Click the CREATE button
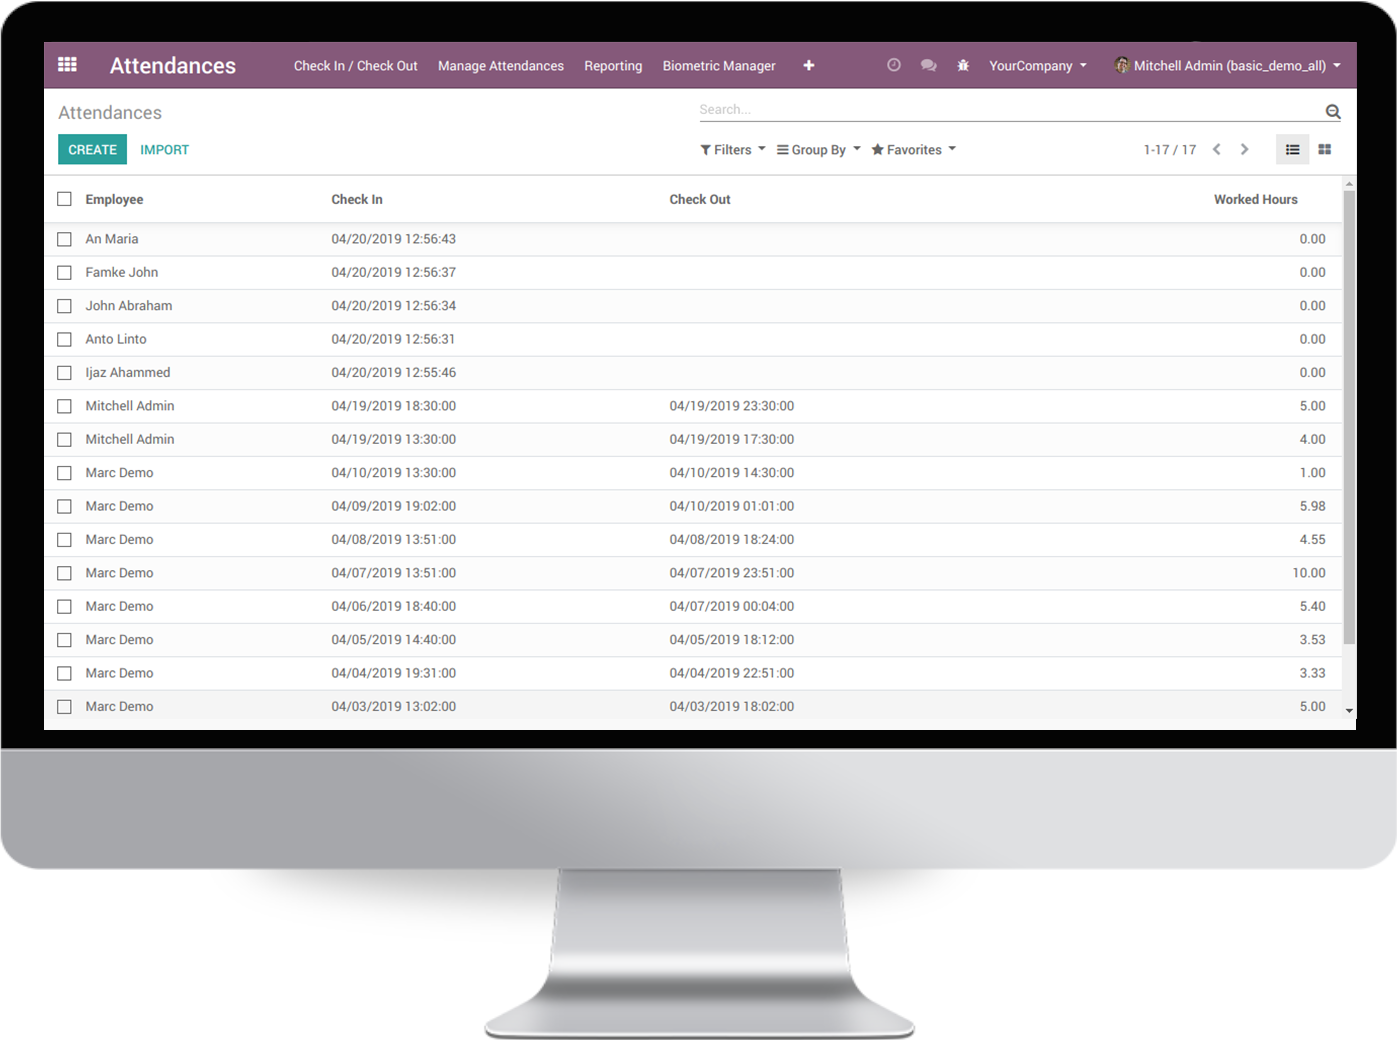This screenshot has width=1398, height=1040. pos(93,149)
